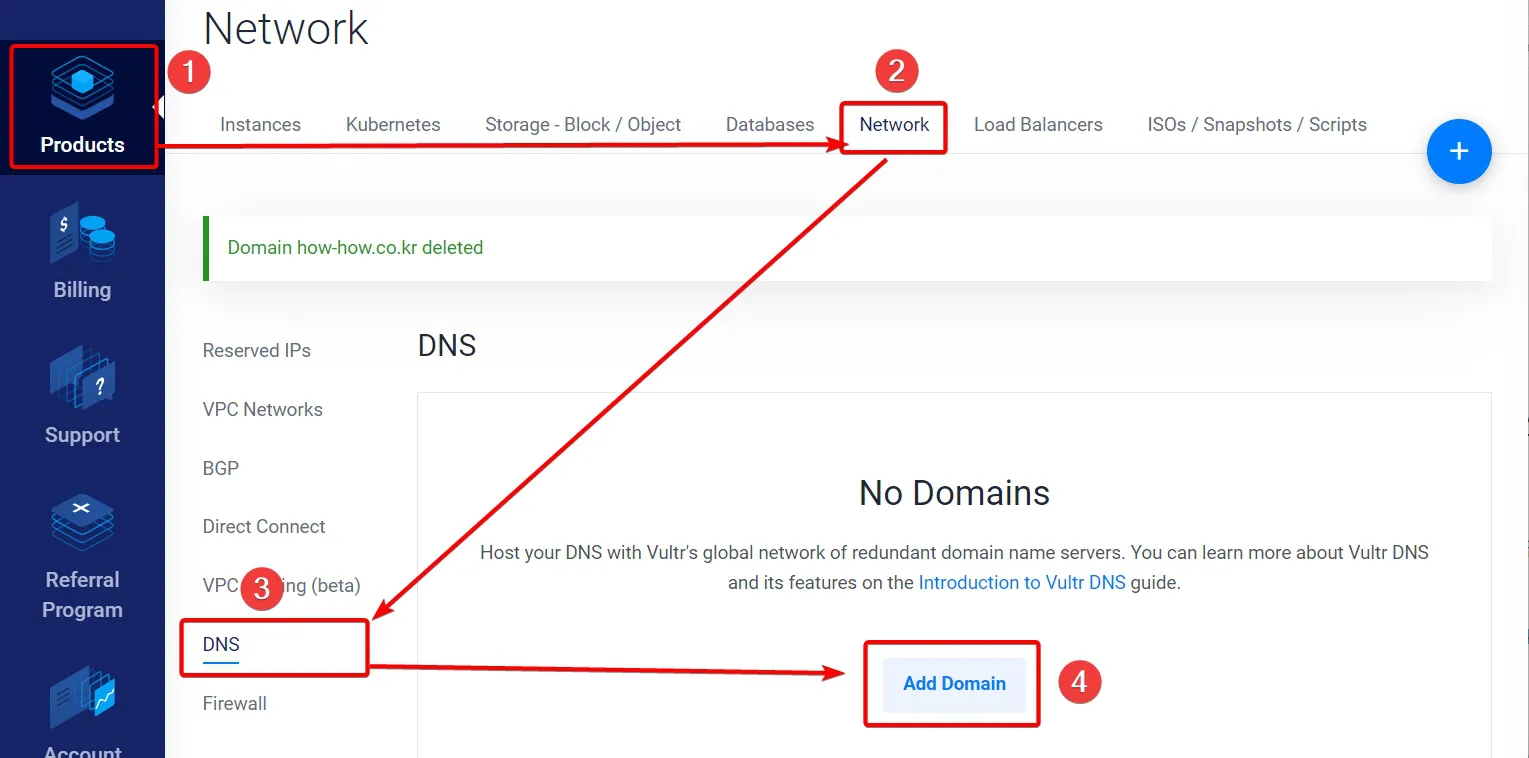Open Firewall in the side menu

235,704
